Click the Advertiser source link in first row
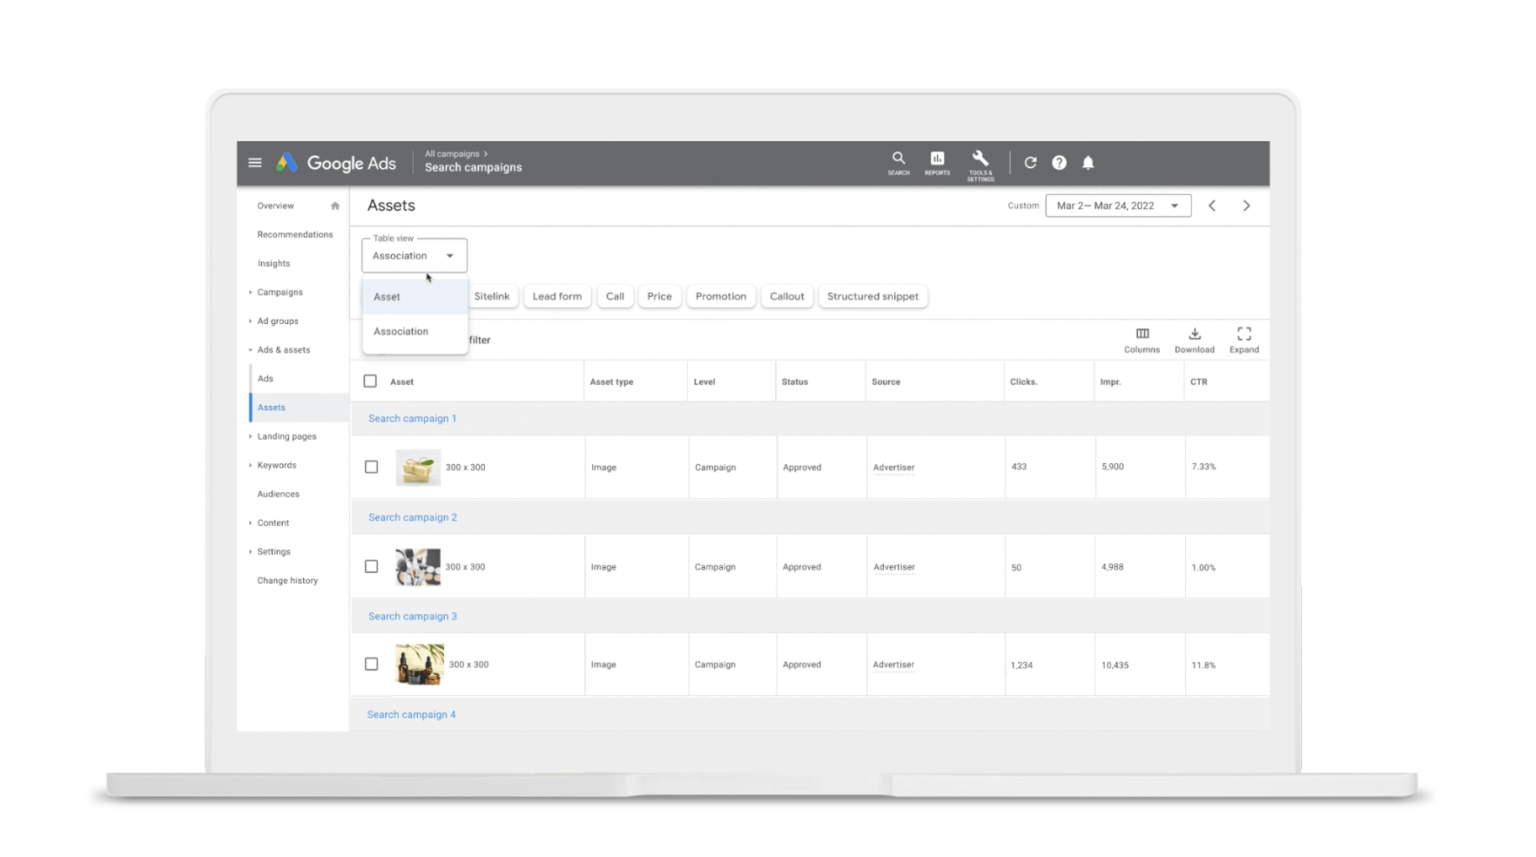 [893, 466]
